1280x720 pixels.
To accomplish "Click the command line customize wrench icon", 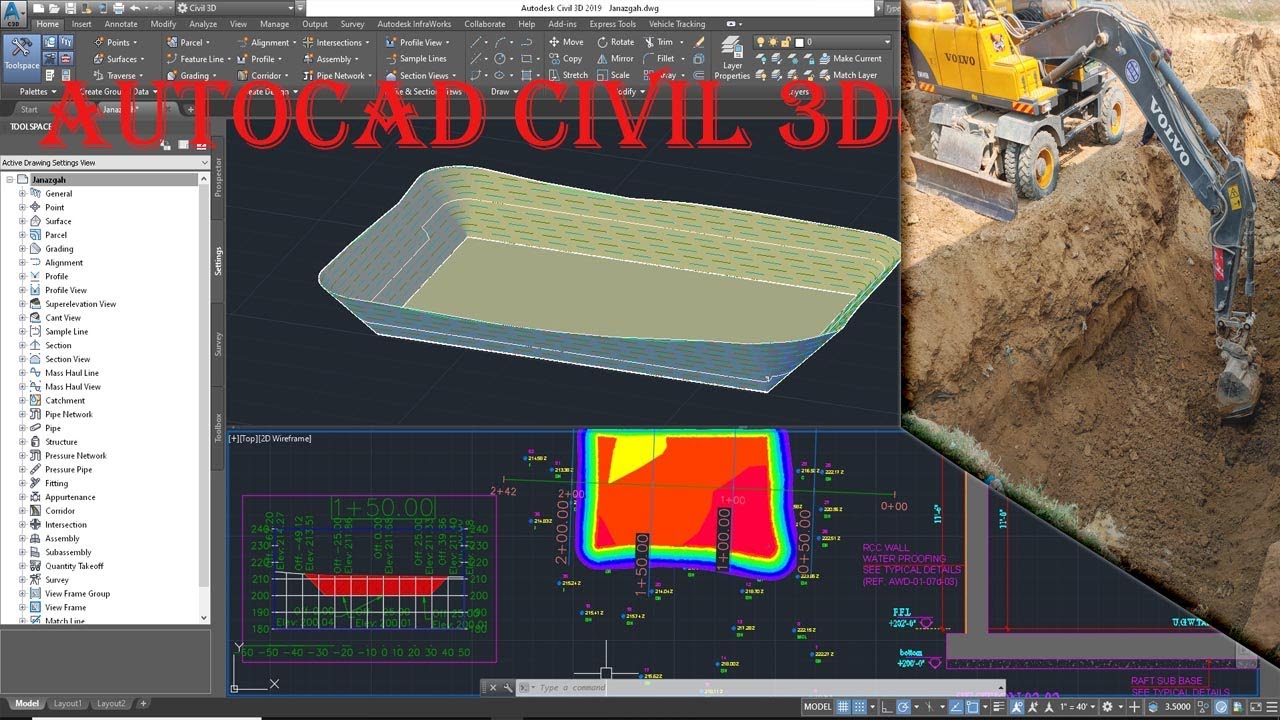I will tap(507, 688).
